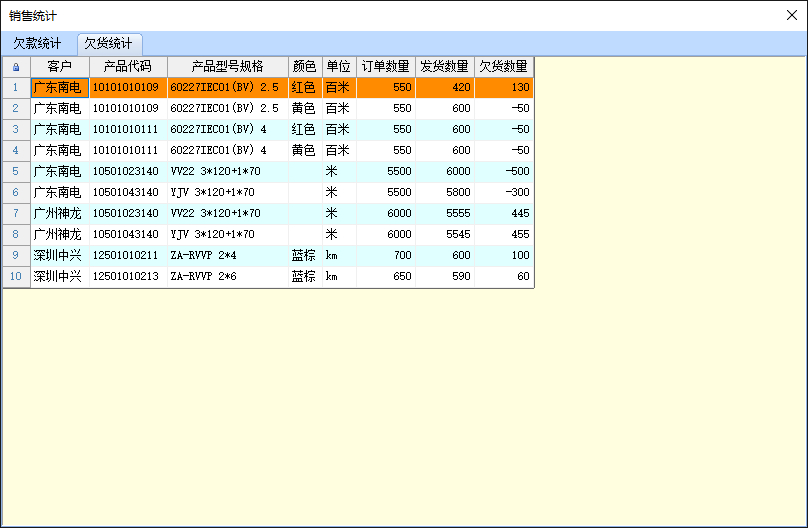Select row number 10 header
This screenshot has width=808, height=528.
pos(16,276)
